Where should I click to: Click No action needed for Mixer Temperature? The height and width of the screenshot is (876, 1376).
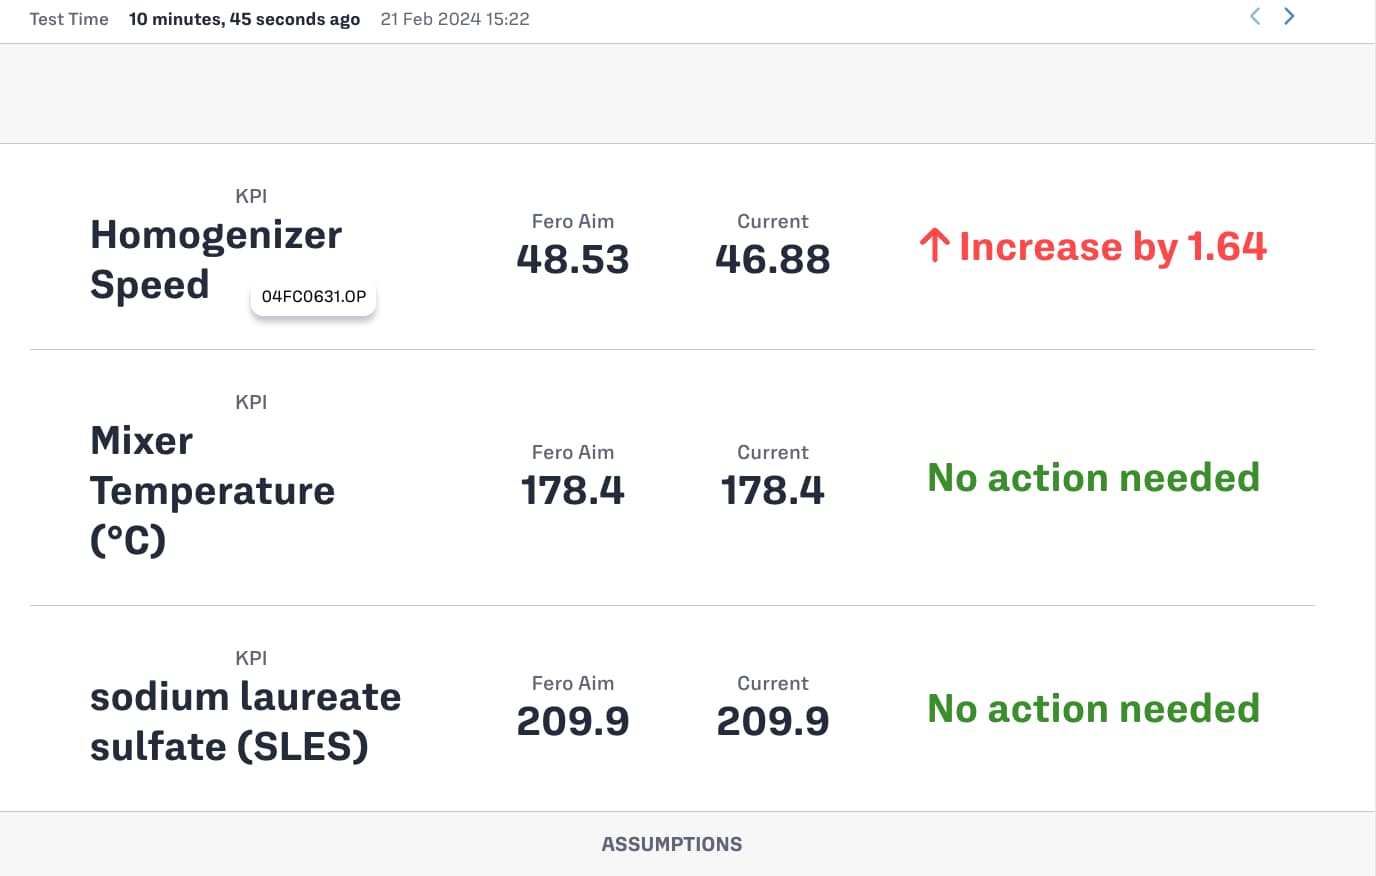tap(1093, 477)
